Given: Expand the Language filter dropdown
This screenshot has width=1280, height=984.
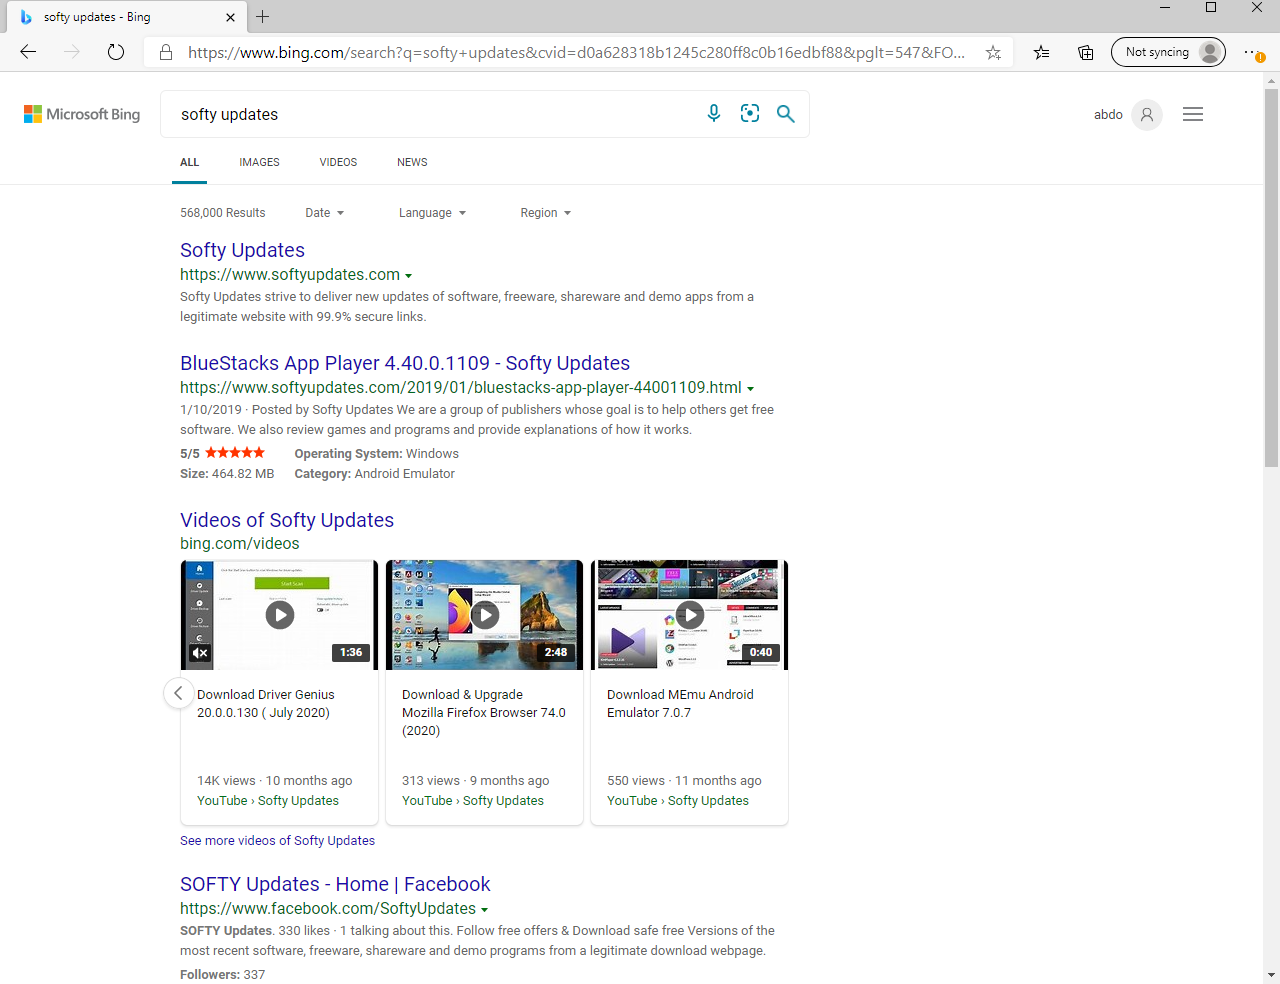Looking at the screenshot, I should click(x=432, y=213).
